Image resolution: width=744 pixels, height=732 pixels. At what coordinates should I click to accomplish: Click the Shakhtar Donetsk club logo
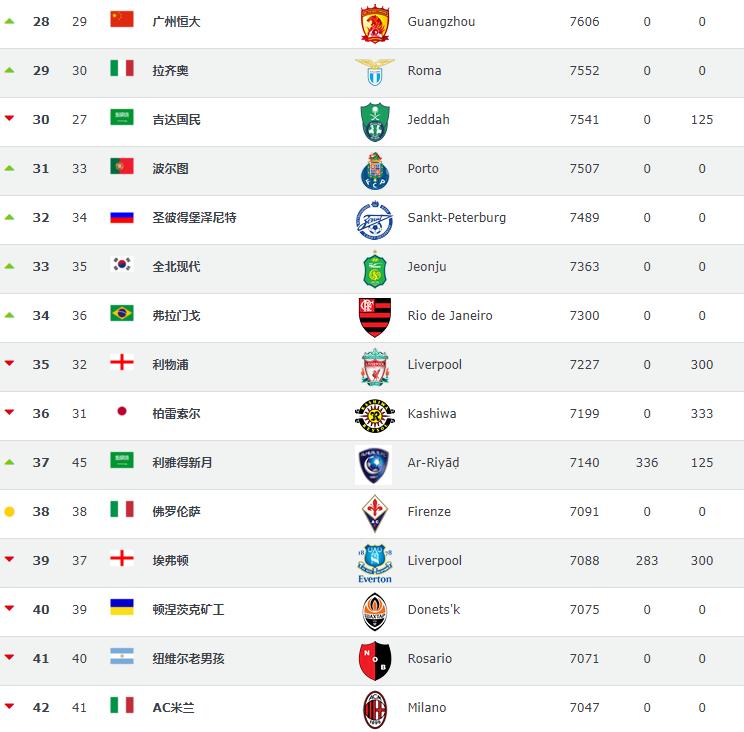pos(375,610)
